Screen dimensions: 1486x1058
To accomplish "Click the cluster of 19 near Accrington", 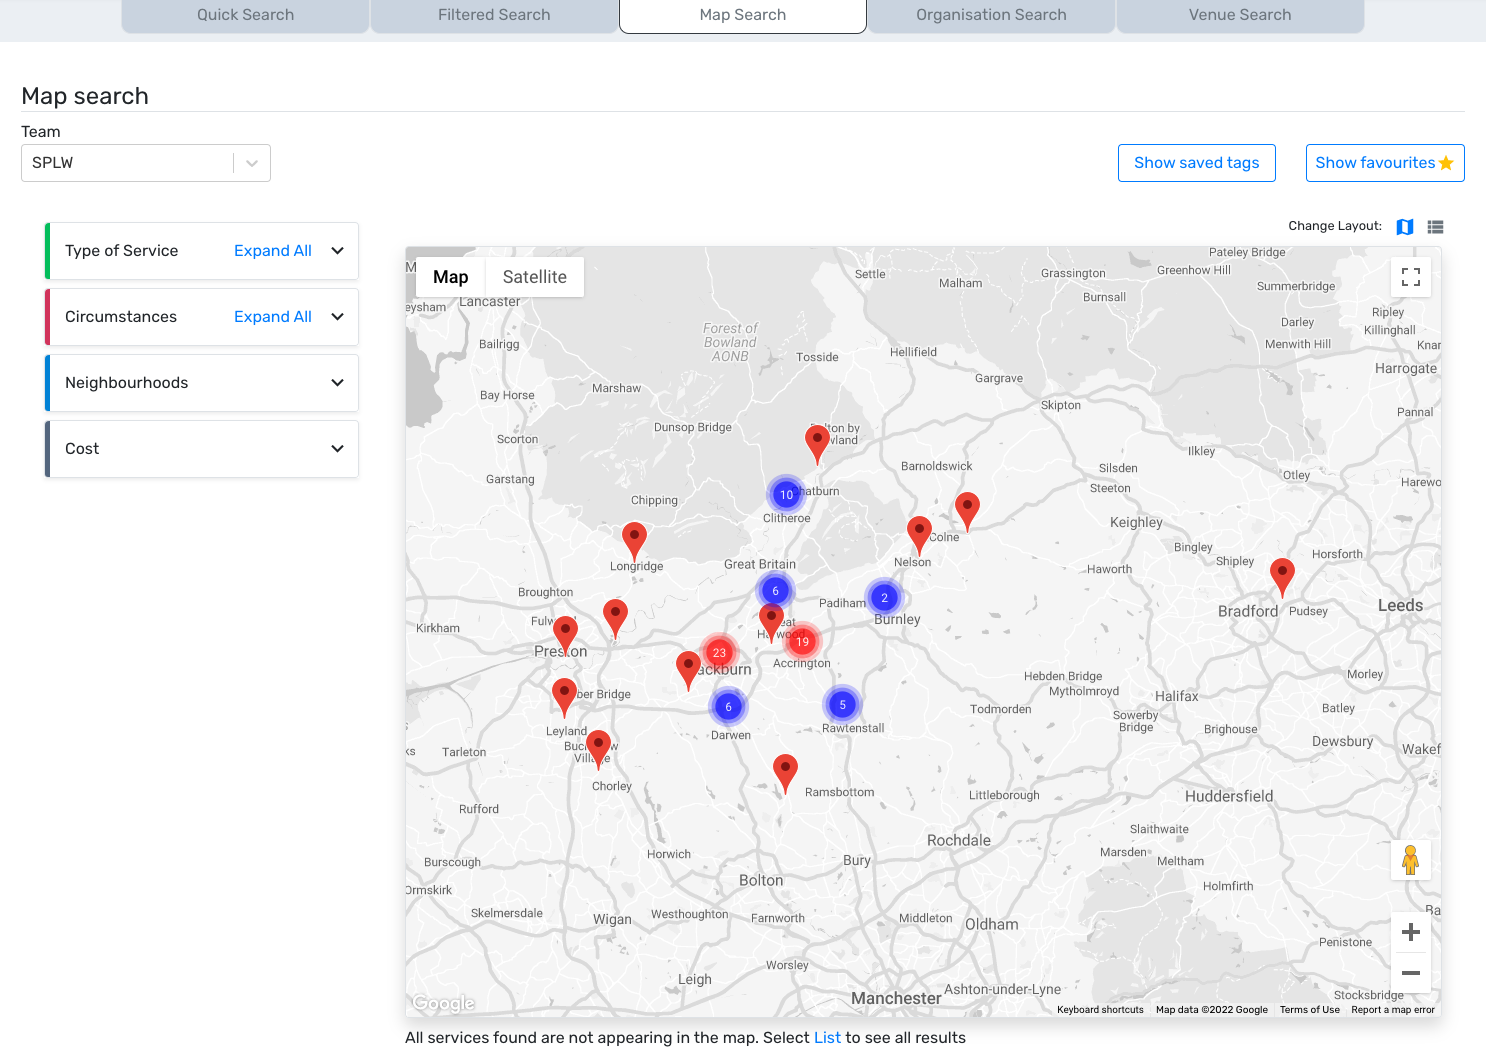I will tap(802, 641).
